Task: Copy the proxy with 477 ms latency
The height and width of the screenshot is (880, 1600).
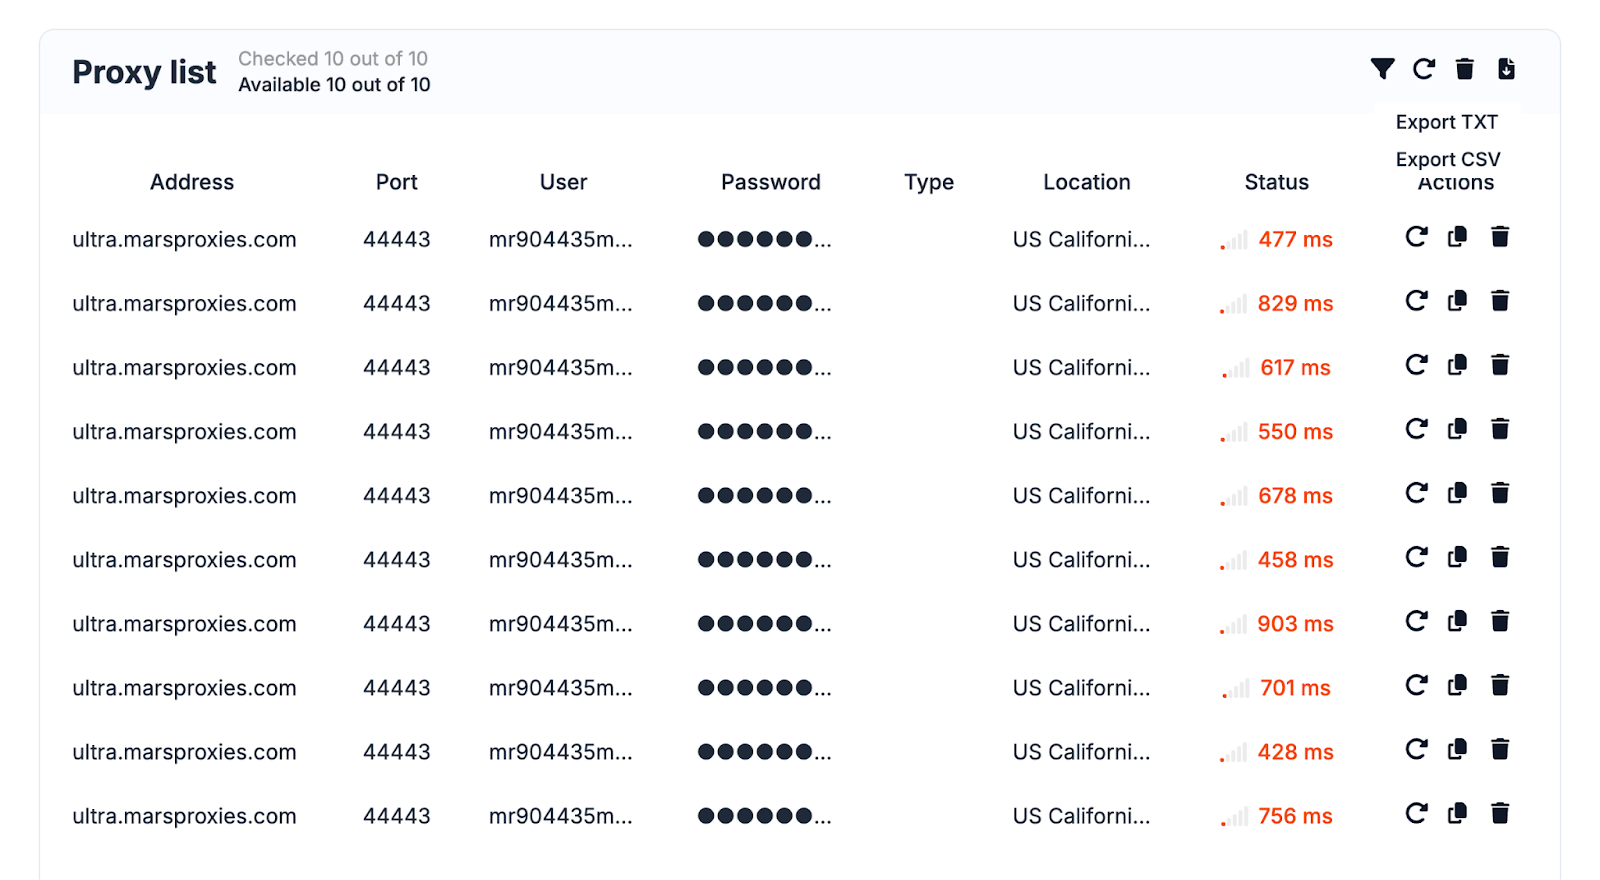Action: (1458, 237)
